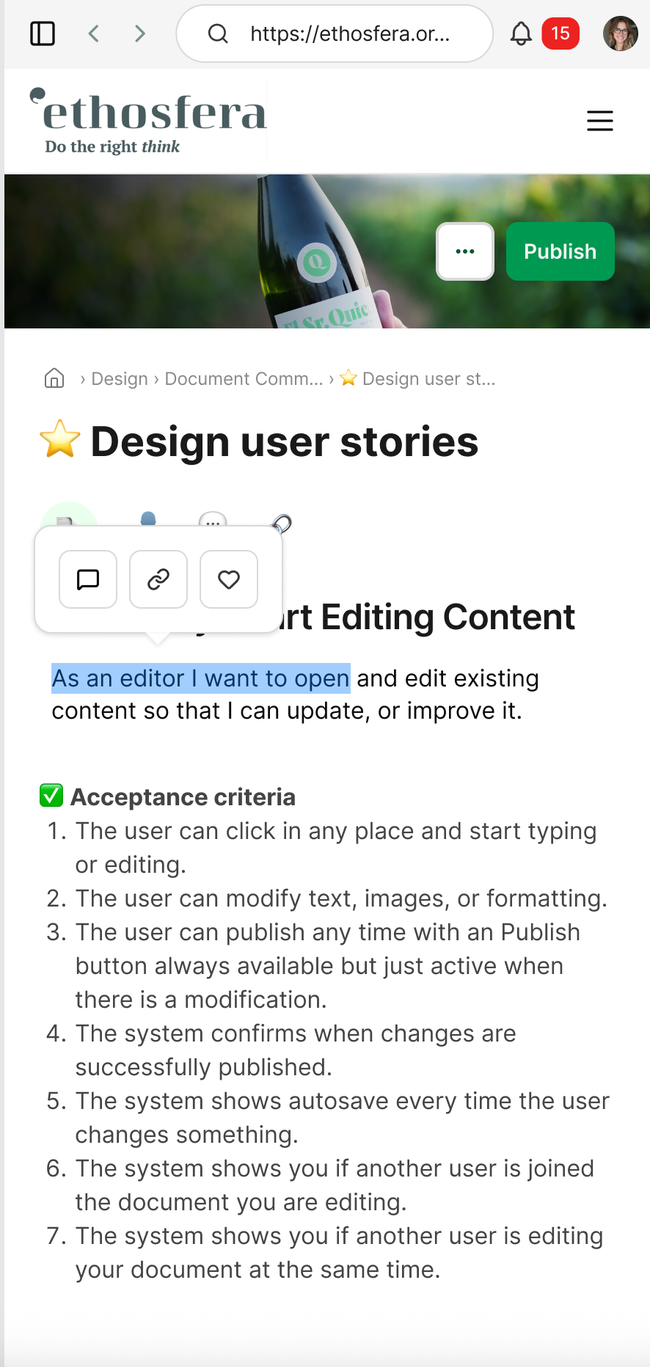Select the Design user st... breadcrumb
The image size is (650, 1367).
tap(418, 379)
